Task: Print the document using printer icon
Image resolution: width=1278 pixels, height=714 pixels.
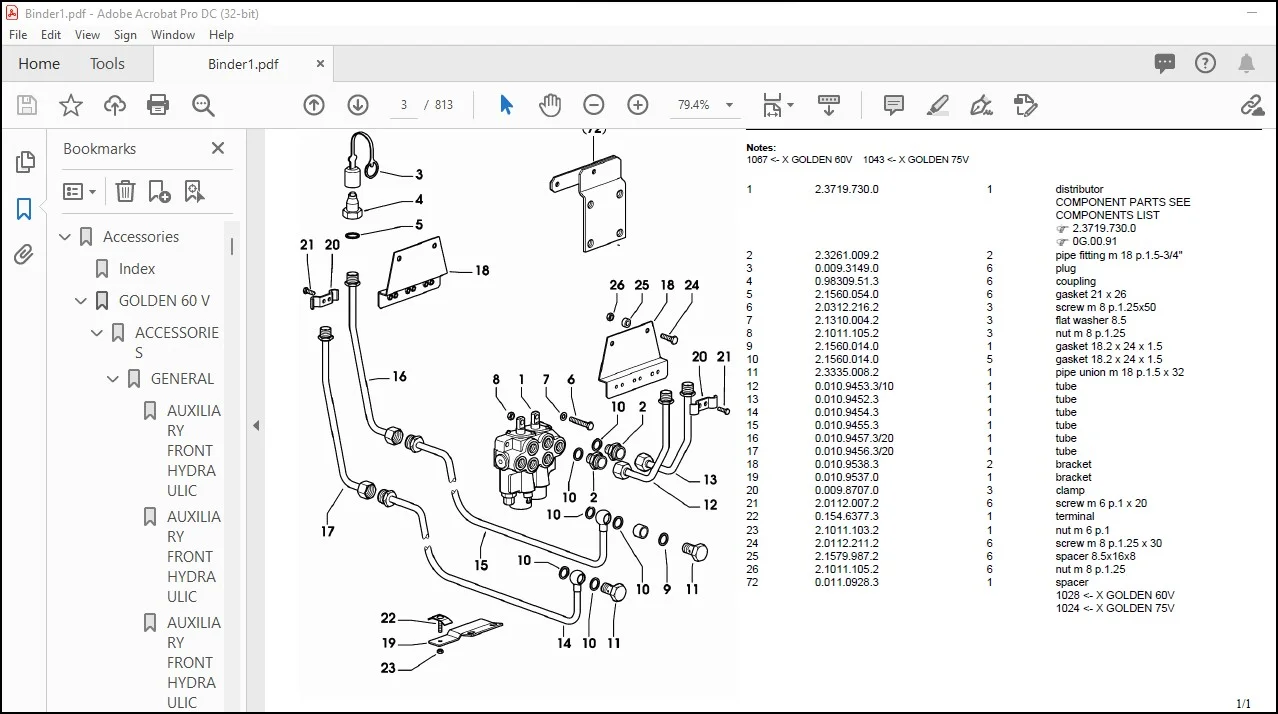Action: [158, 105]
